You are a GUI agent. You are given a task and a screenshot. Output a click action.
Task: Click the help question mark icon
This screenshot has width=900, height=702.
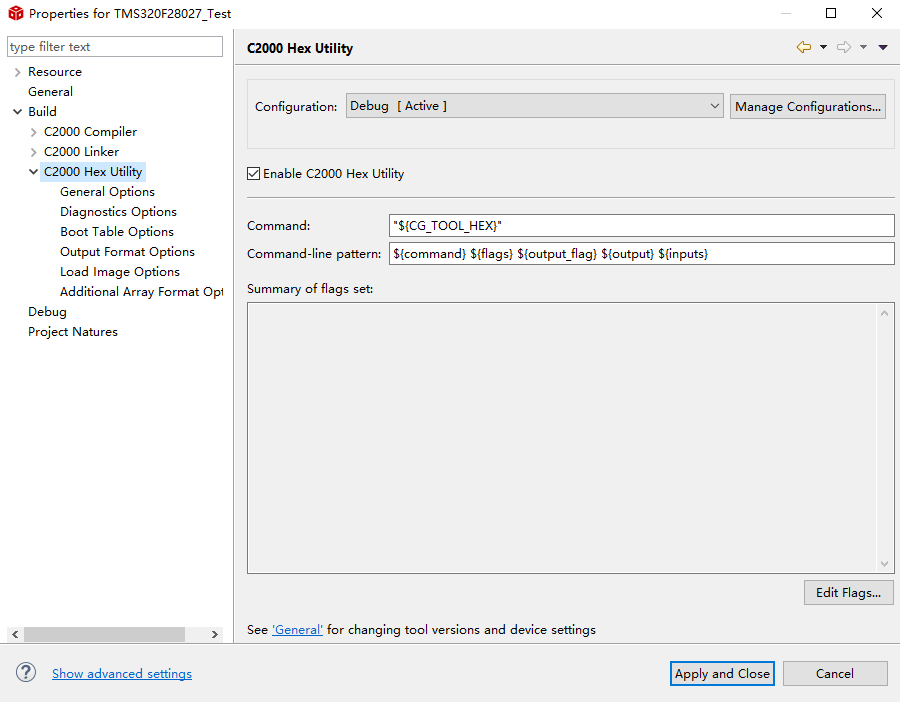click(x=26, y=672)
